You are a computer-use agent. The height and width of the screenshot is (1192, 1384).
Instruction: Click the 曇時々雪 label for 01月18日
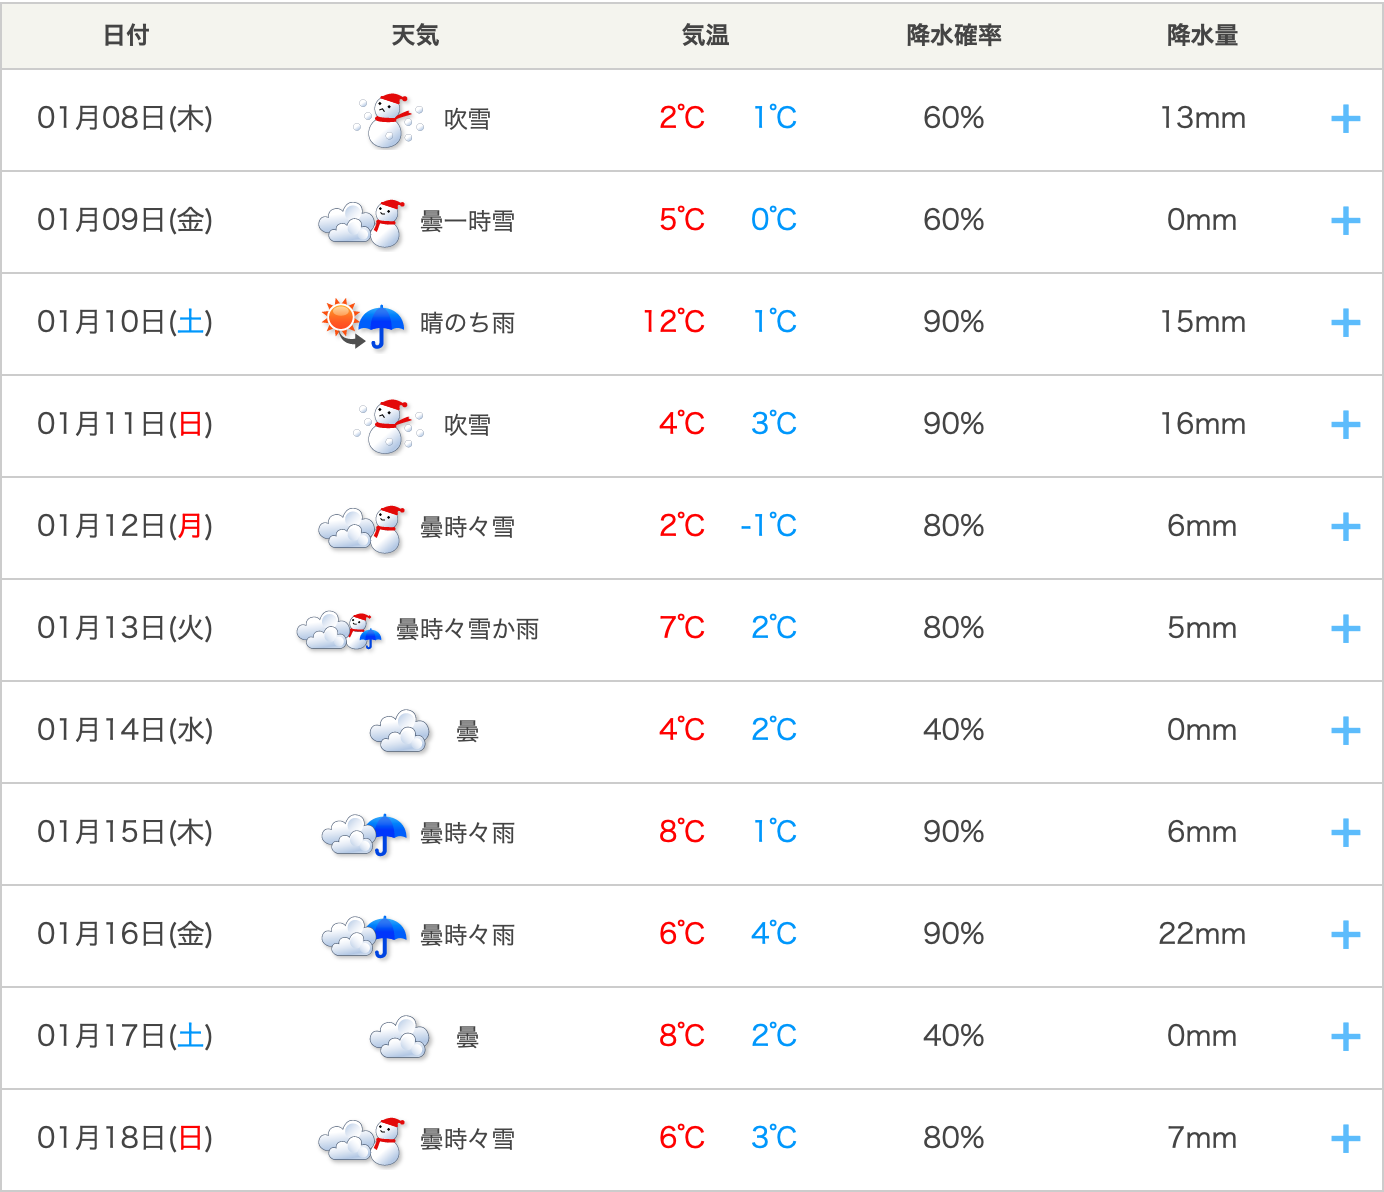pyautogui.click(x=467, y=1139)
